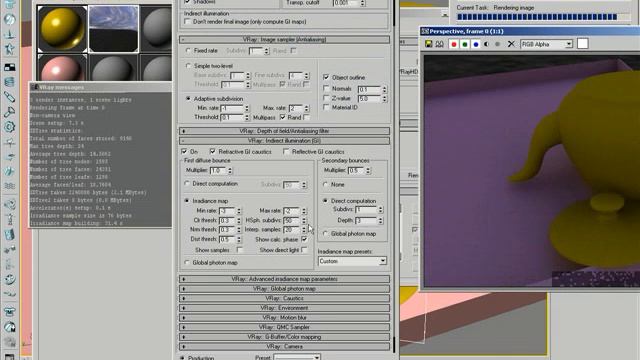Viewport: 640px width, 360px height.
Task: Expand the VRay Caustics rollout
Action: tap(284, 298)
